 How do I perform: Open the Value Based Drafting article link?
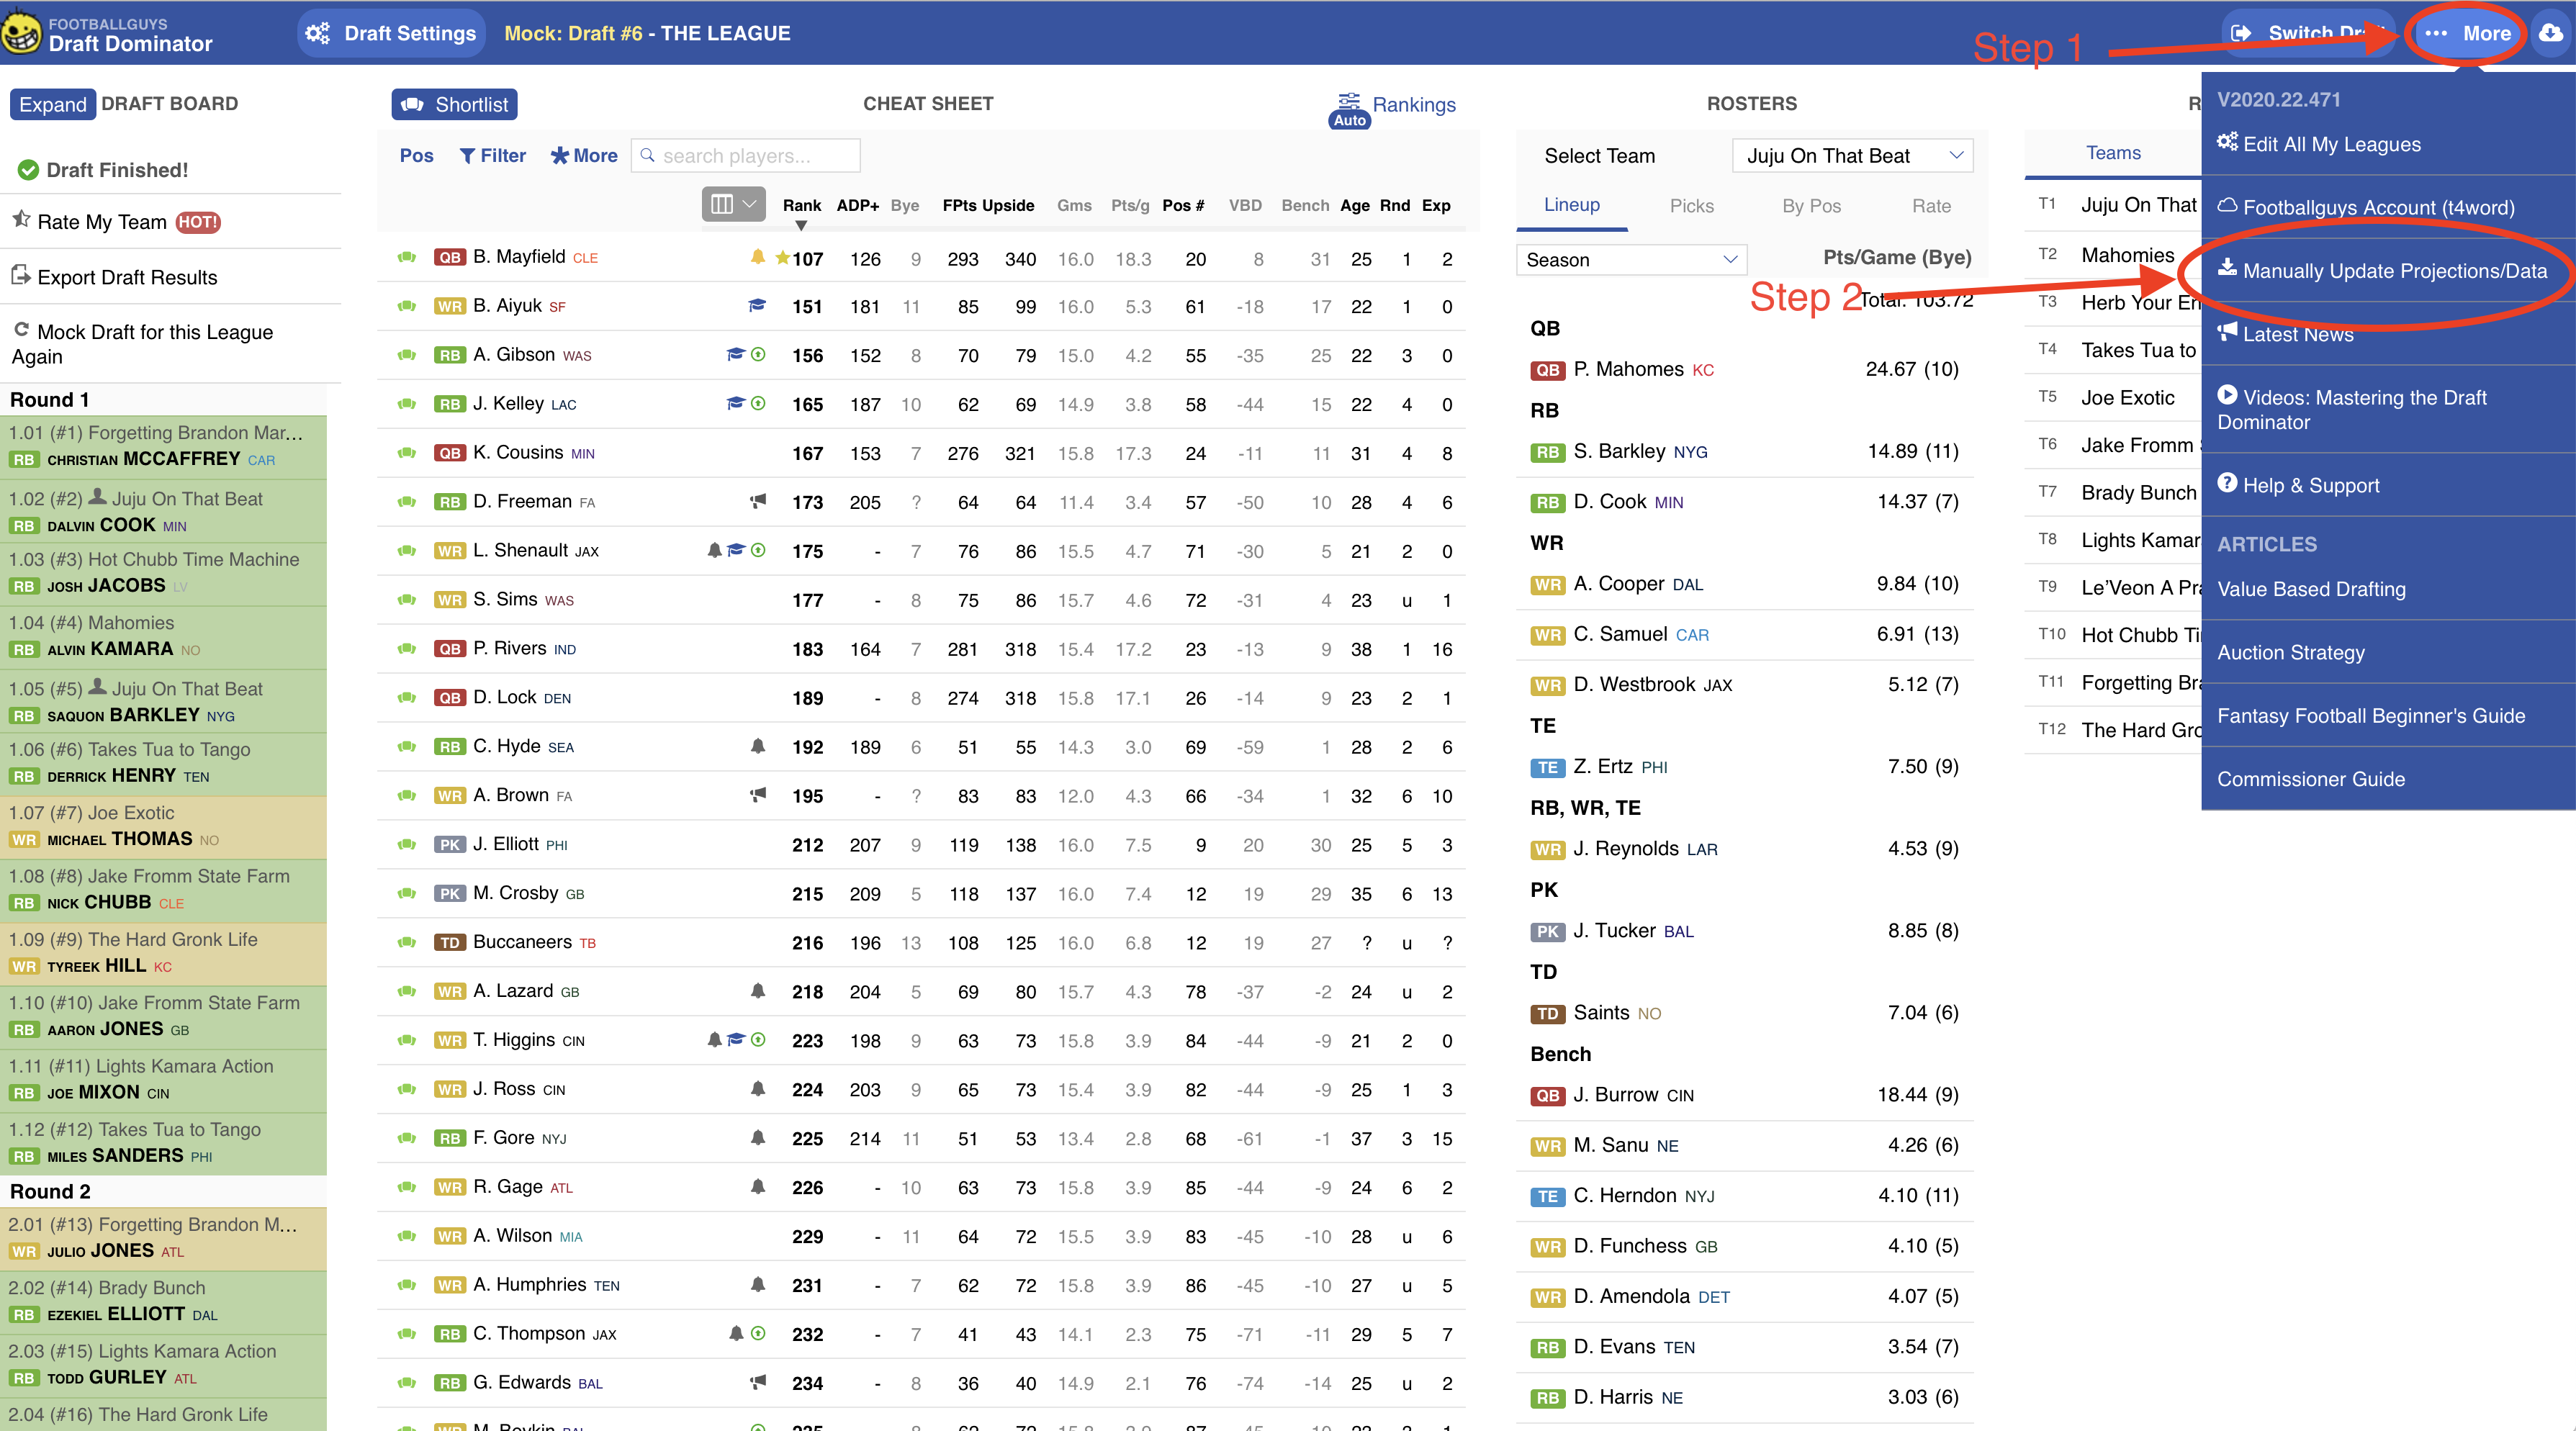pyautogui.click(x=2311, y=589)
